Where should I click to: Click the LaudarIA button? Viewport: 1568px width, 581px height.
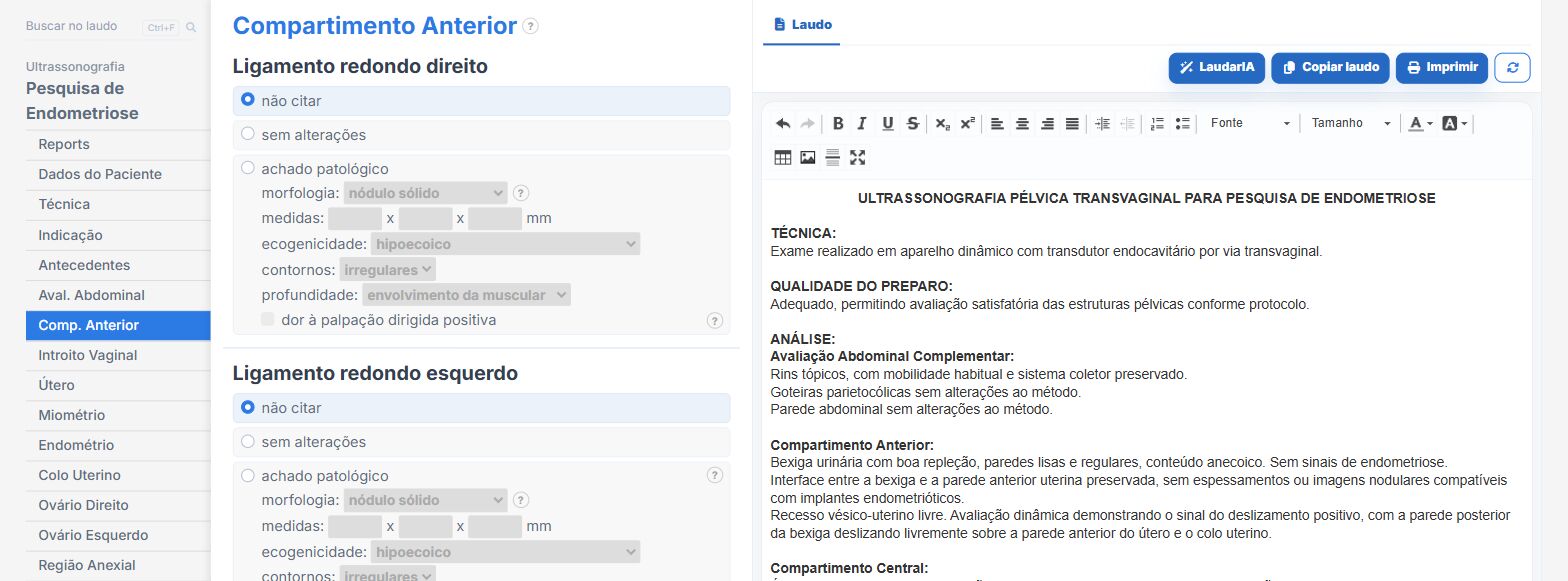pos(1217,68)
